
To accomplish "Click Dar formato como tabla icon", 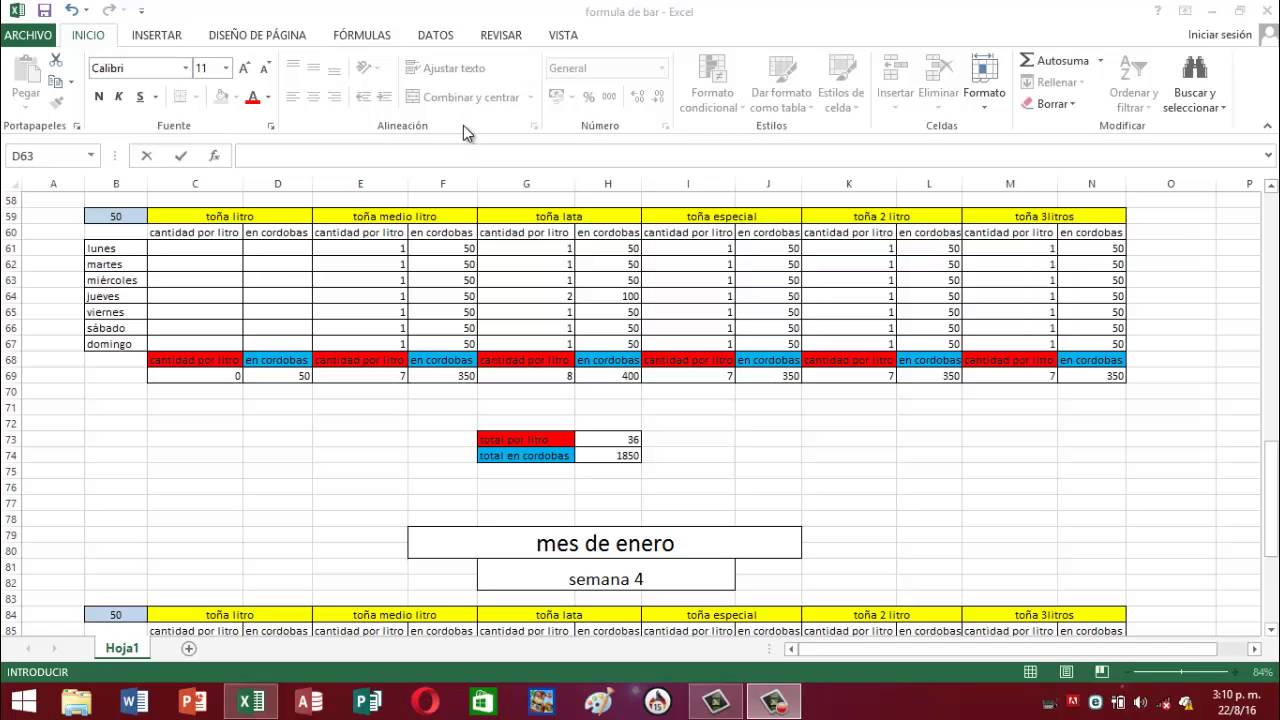I will pyautogui.click(x=782, y=83).
